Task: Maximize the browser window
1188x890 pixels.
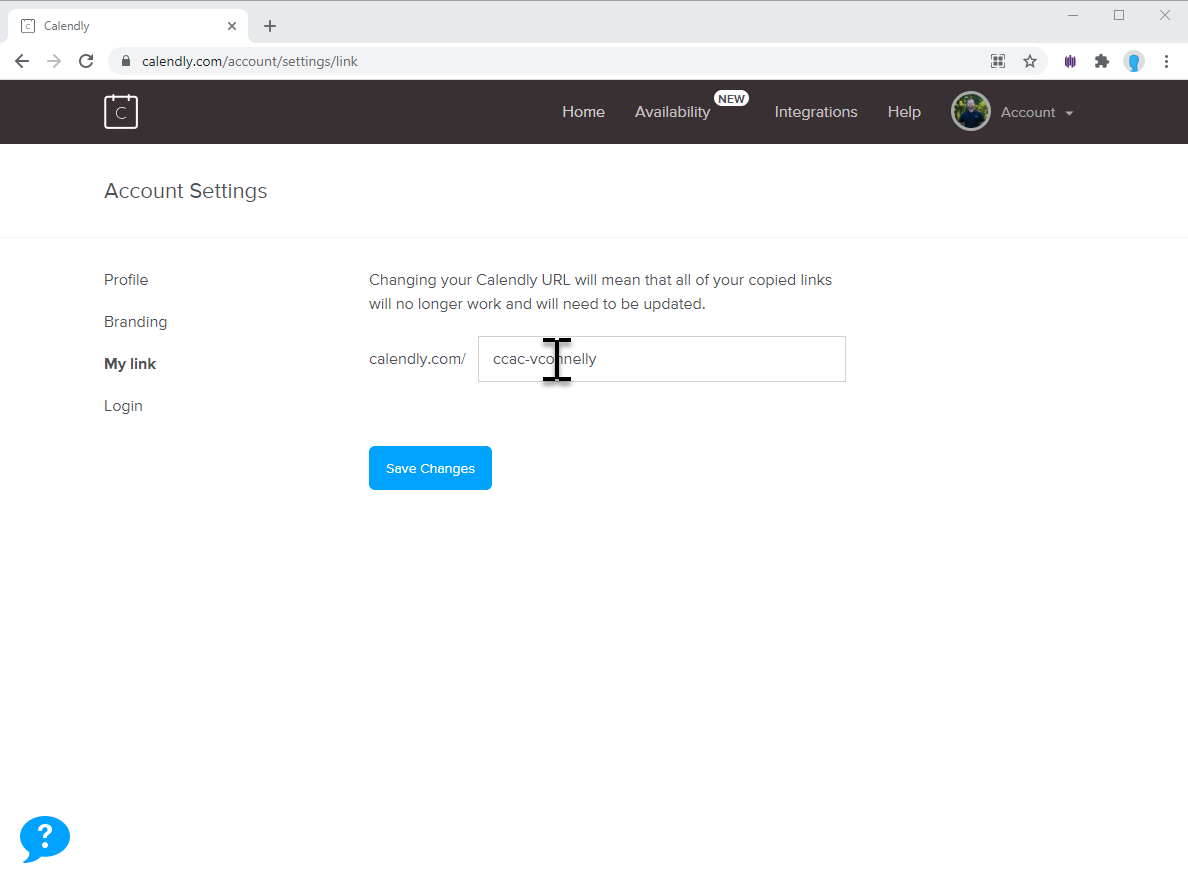Action: (1119, 15)
